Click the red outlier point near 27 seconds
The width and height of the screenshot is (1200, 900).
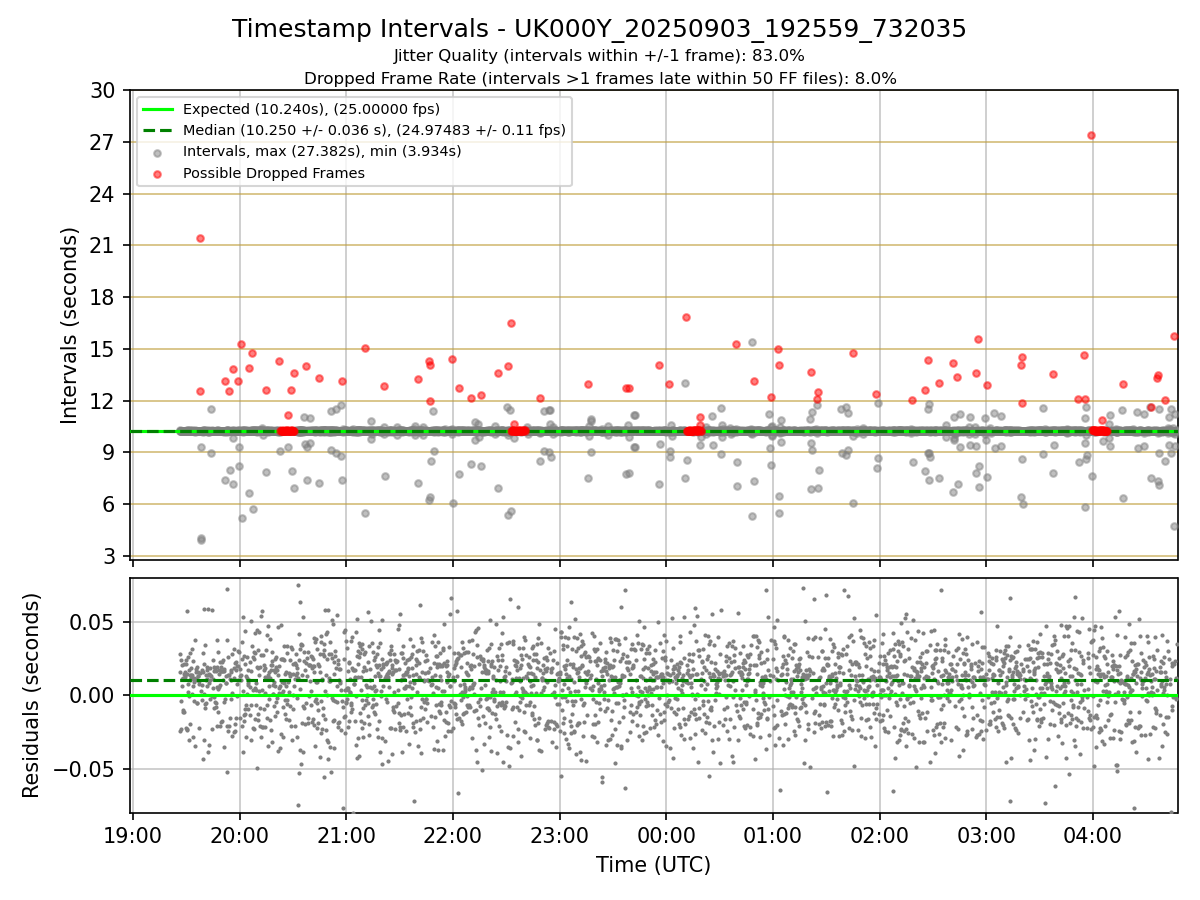pos(1091,135)
